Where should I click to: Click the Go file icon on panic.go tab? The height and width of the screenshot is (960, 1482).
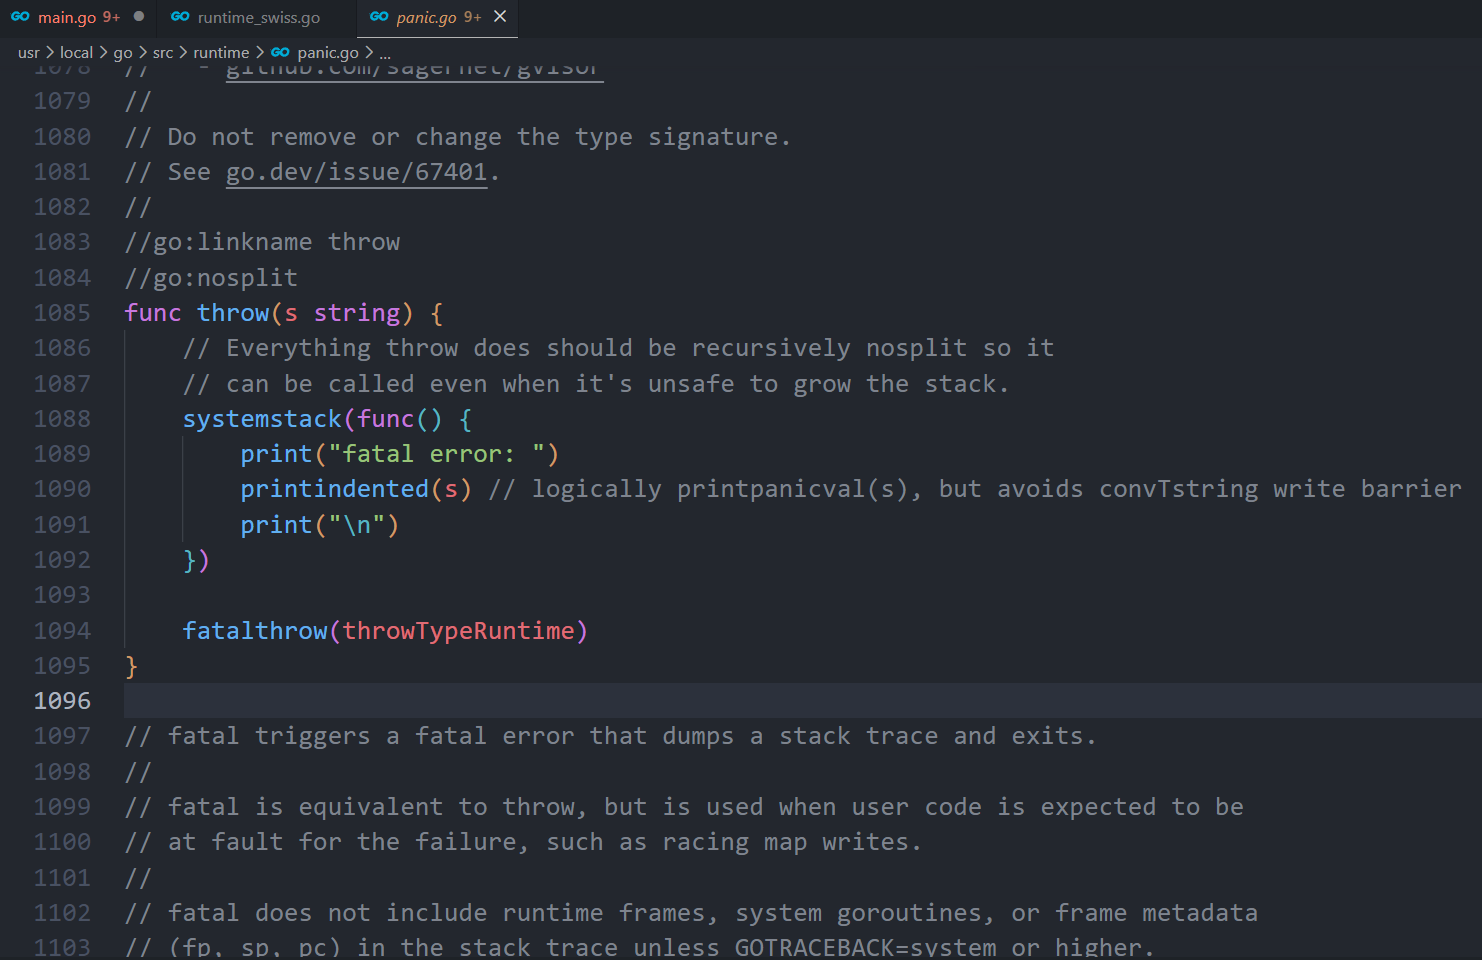pos(379,17)
